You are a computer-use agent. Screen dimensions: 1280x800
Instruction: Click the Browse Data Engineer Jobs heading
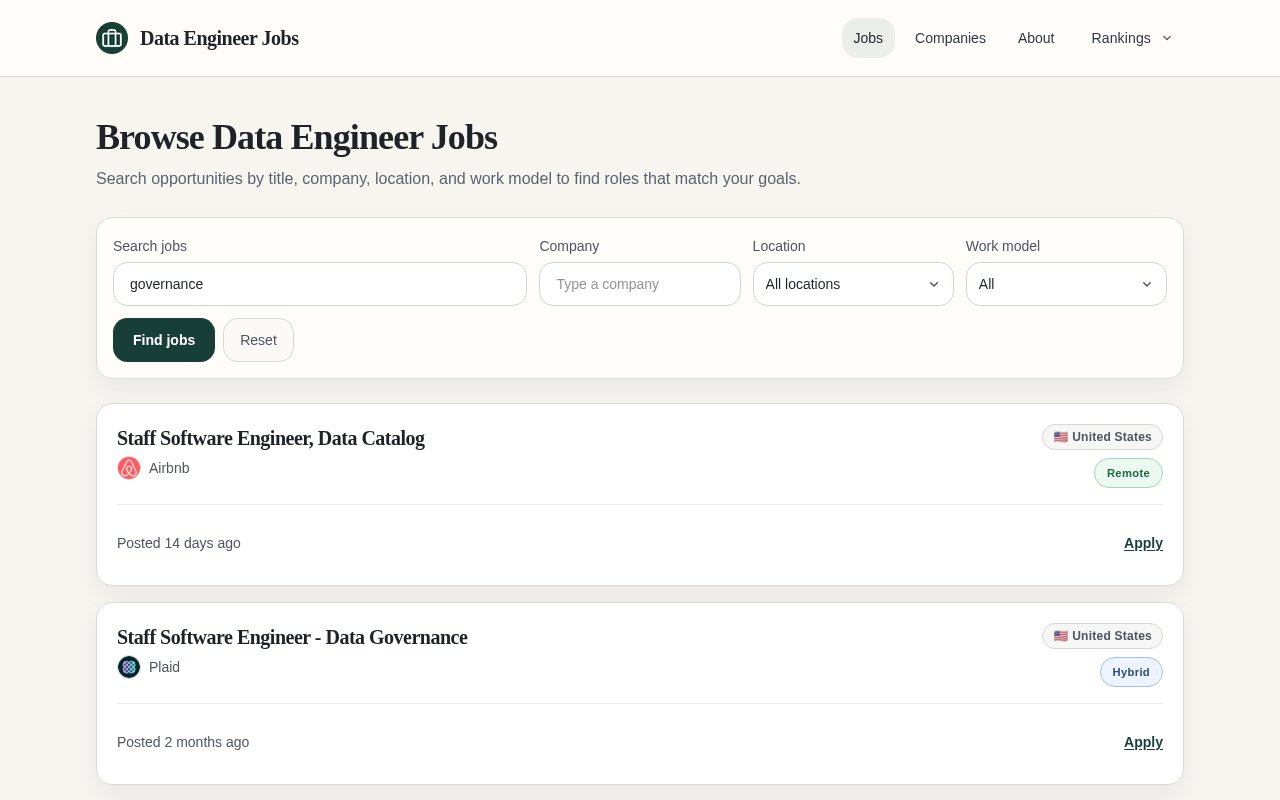click(296, 137)
